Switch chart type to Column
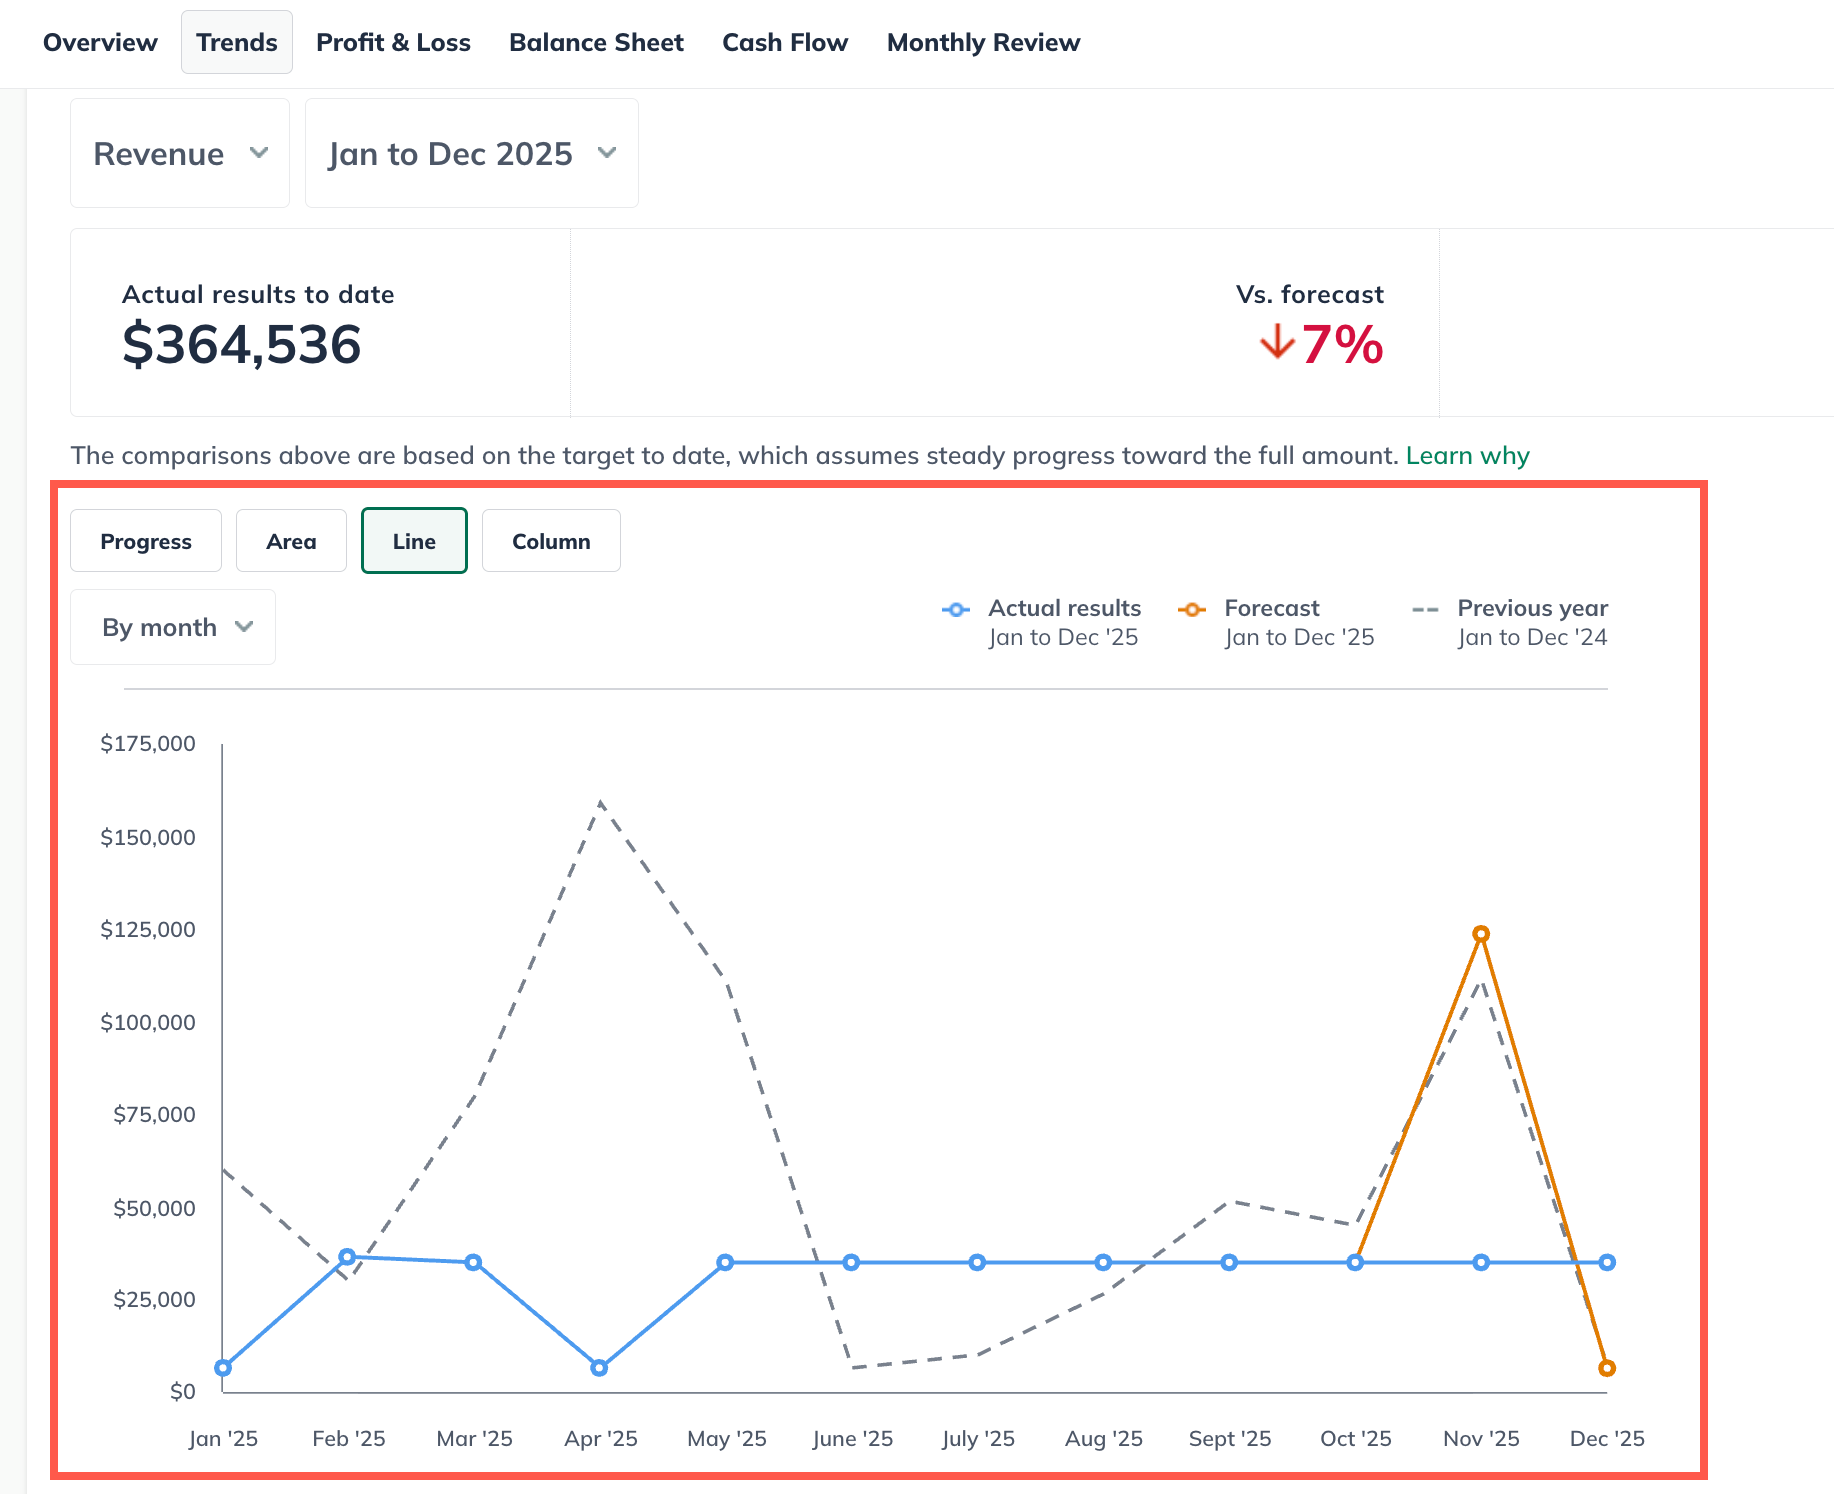Viewport: 1834px width, 1494px height. tap(551, 541)
